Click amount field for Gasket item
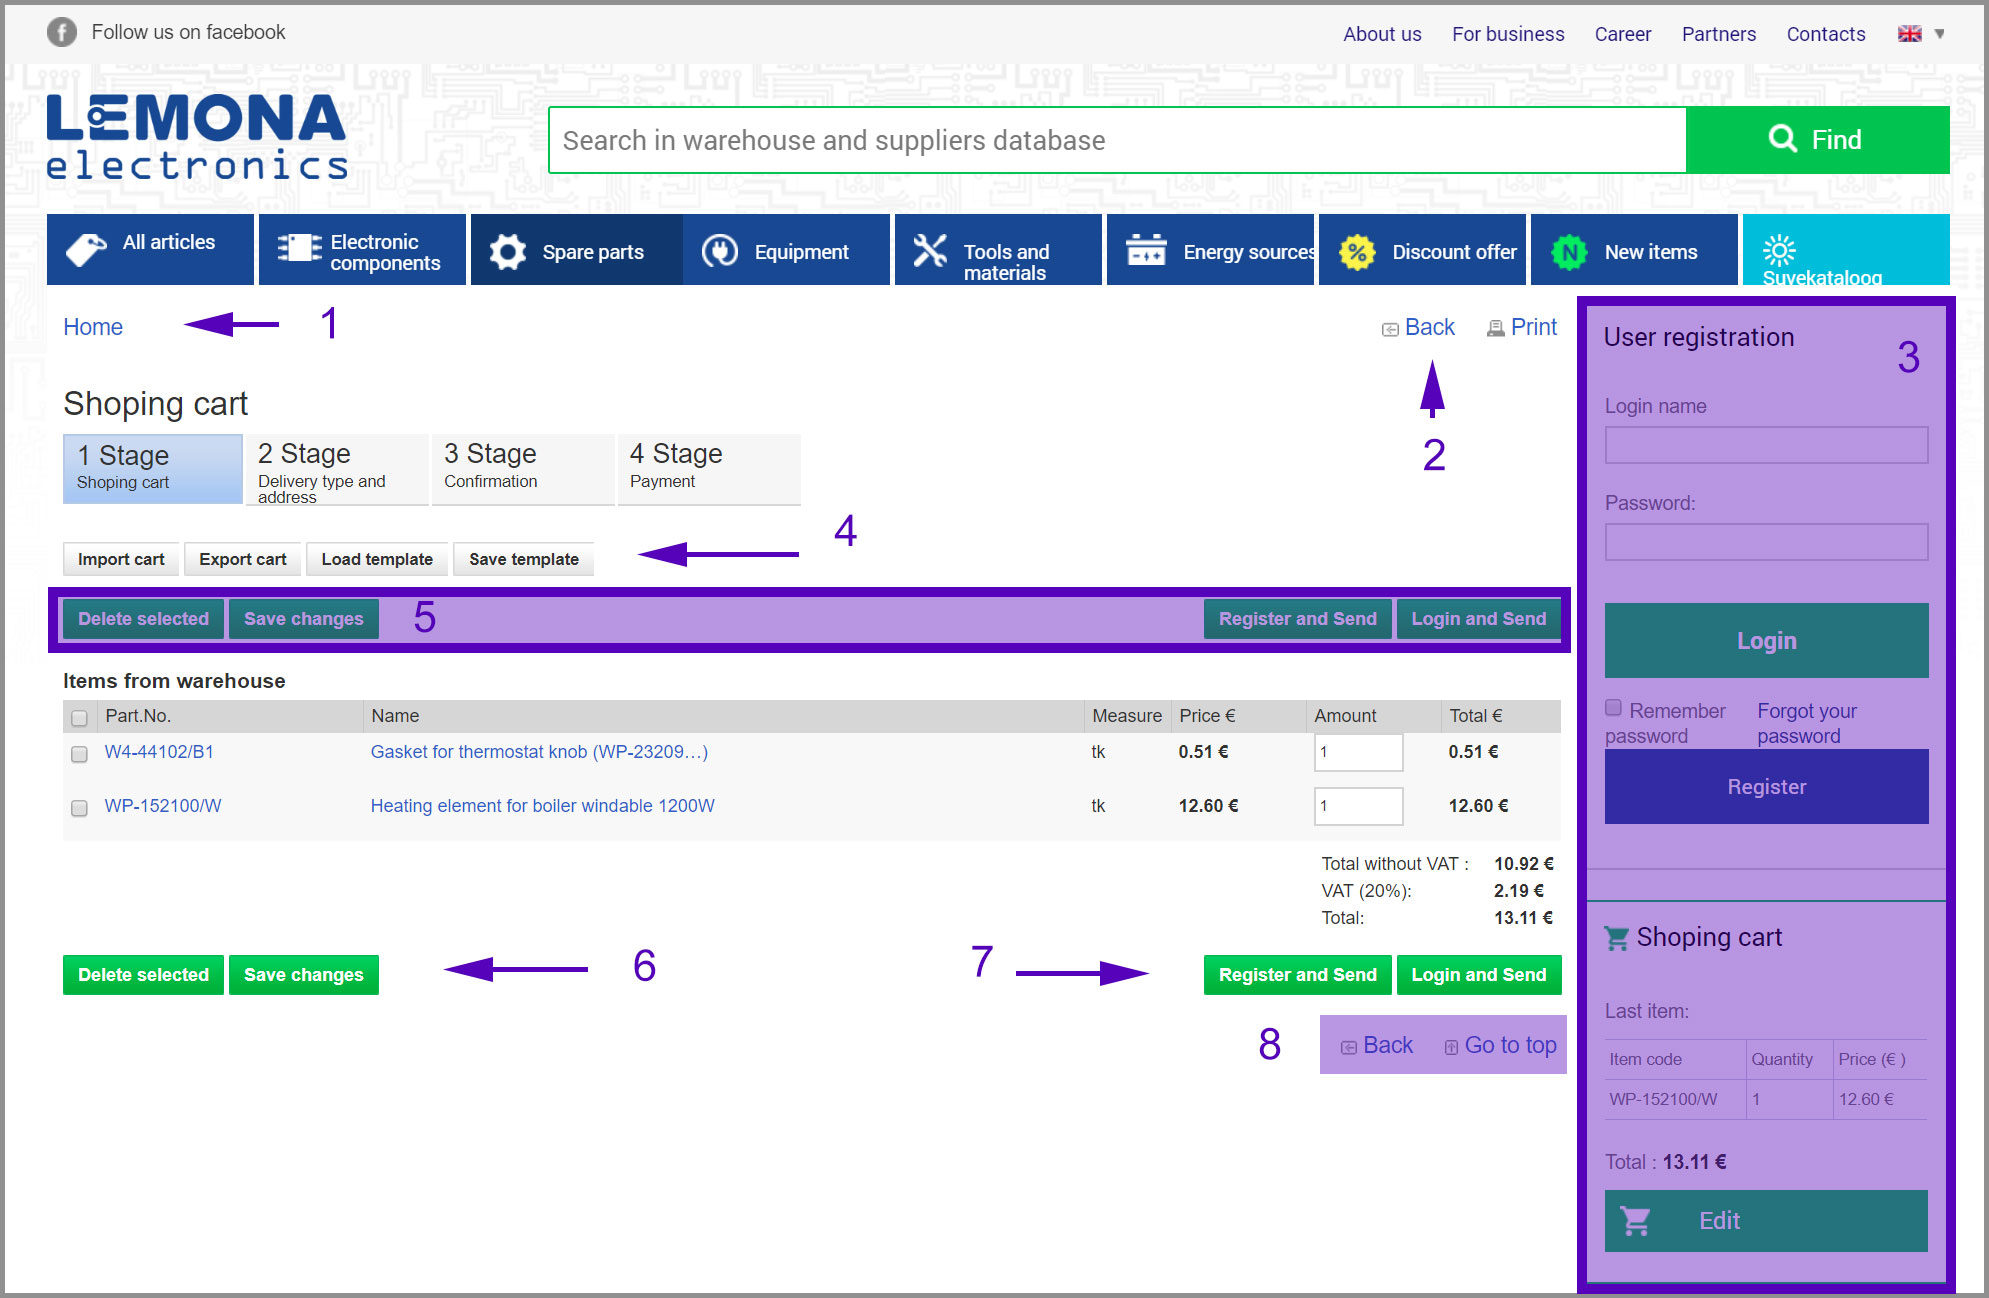Viewport: 1989px width, 1298px height. click(x=1358, y=752)
